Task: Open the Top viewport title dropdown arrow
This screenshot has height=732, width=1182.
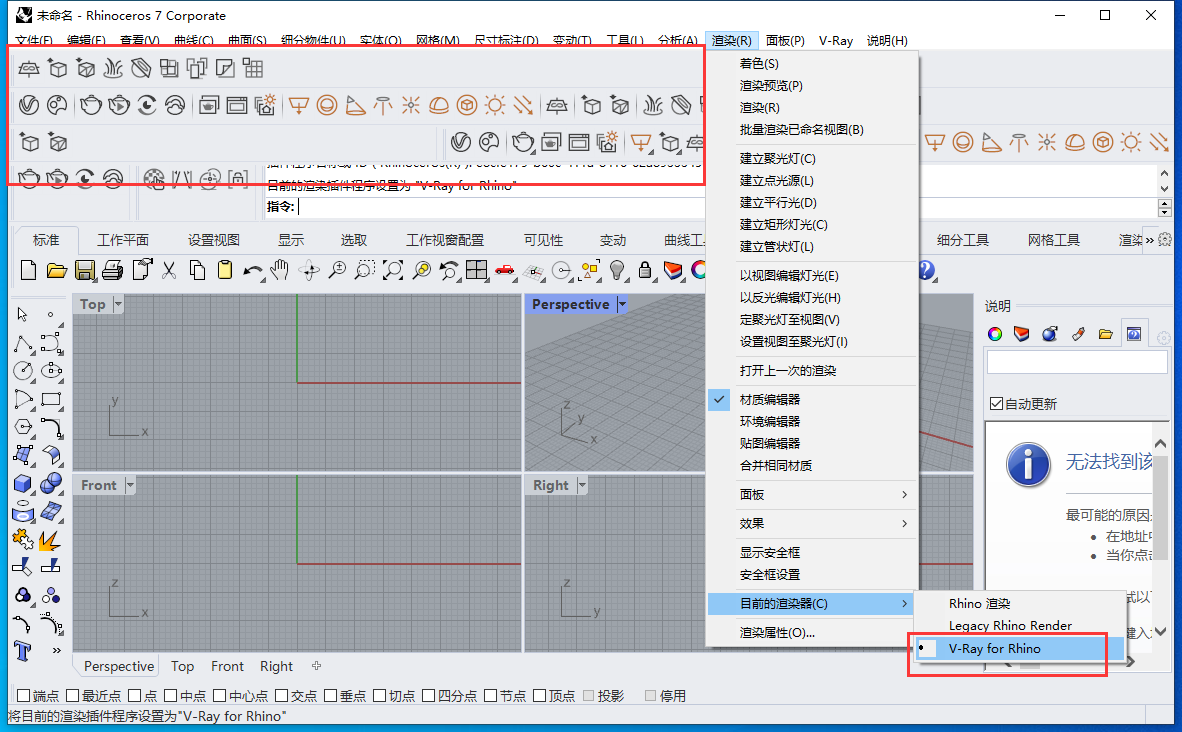Action: 118,304
